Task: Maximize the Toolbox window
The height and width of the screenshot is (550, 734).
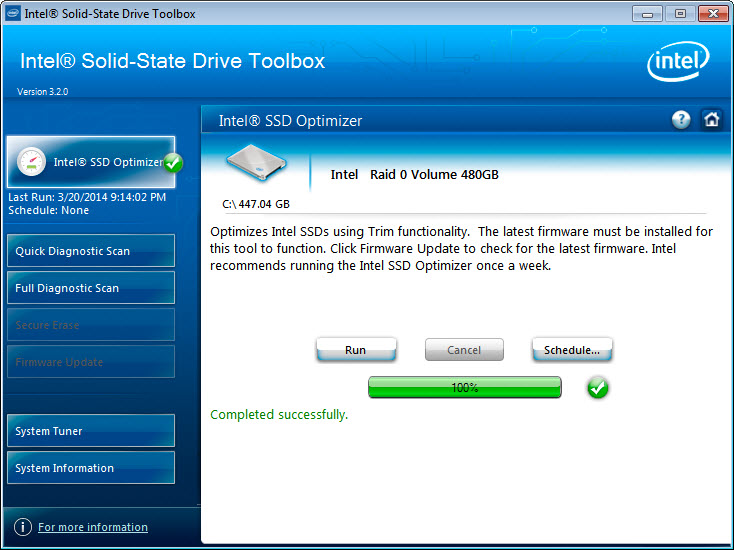Action: (x=680, y=14)
